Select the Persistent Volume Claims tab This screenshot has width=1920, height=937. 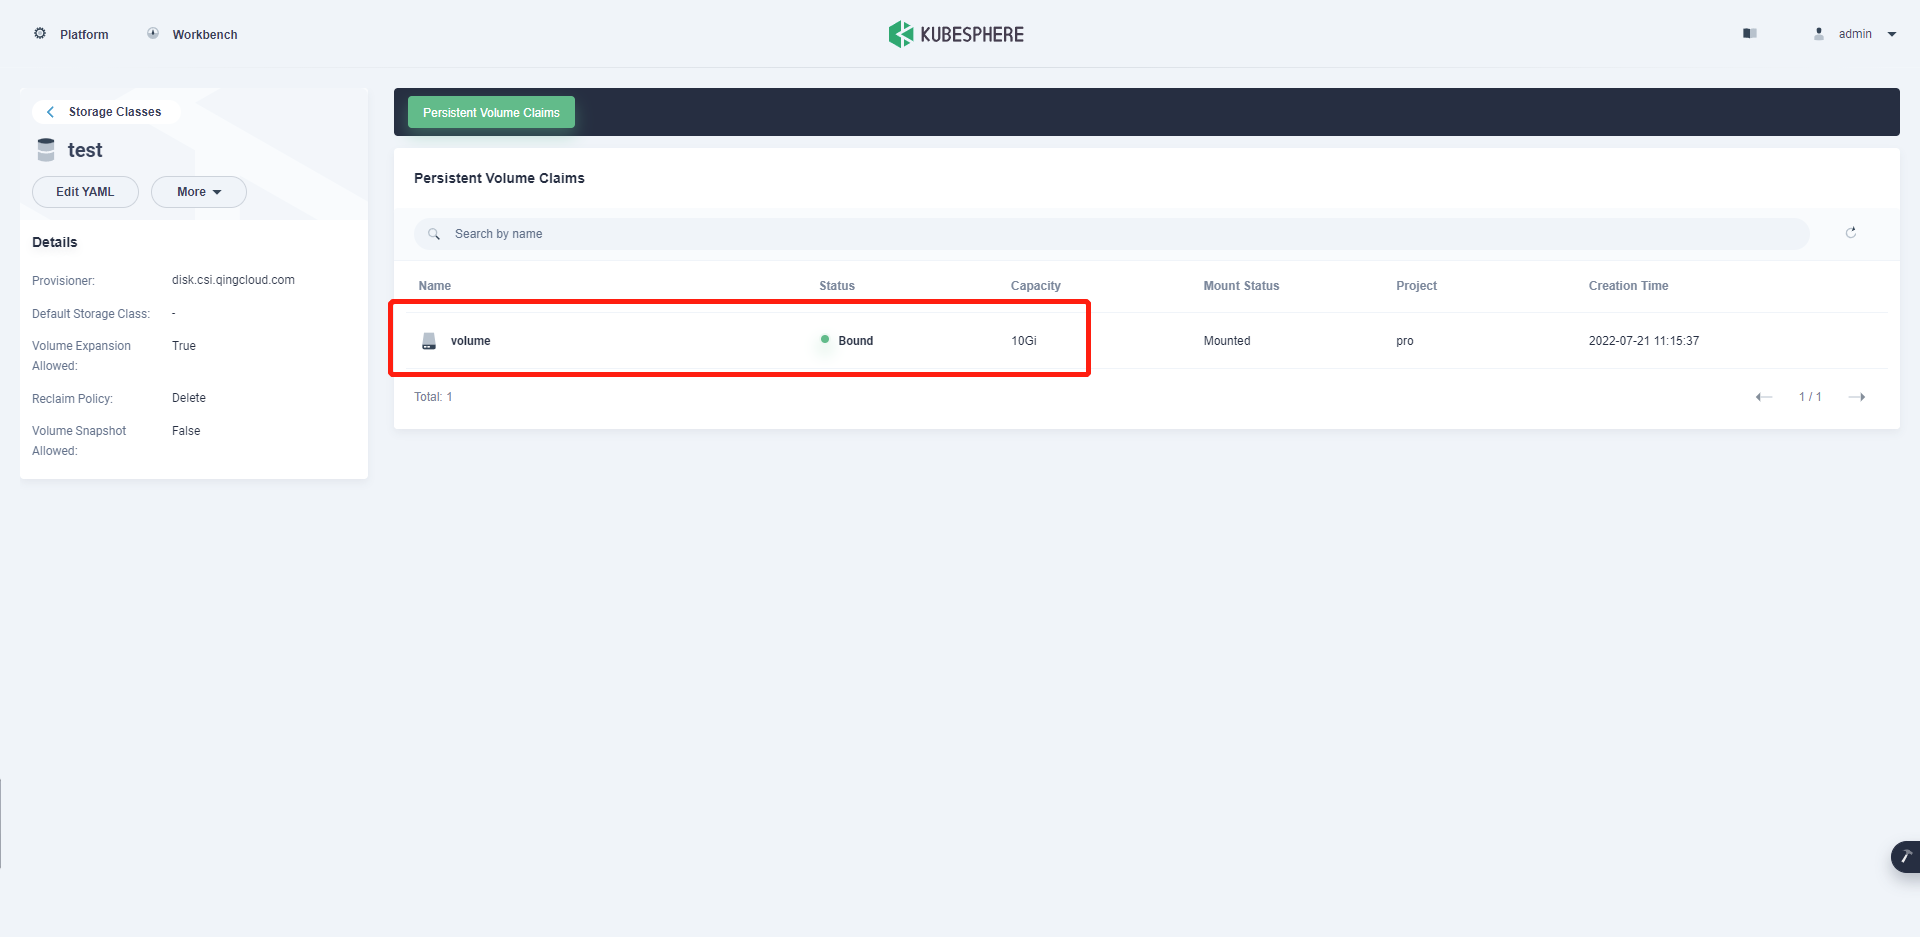[491, 112]
